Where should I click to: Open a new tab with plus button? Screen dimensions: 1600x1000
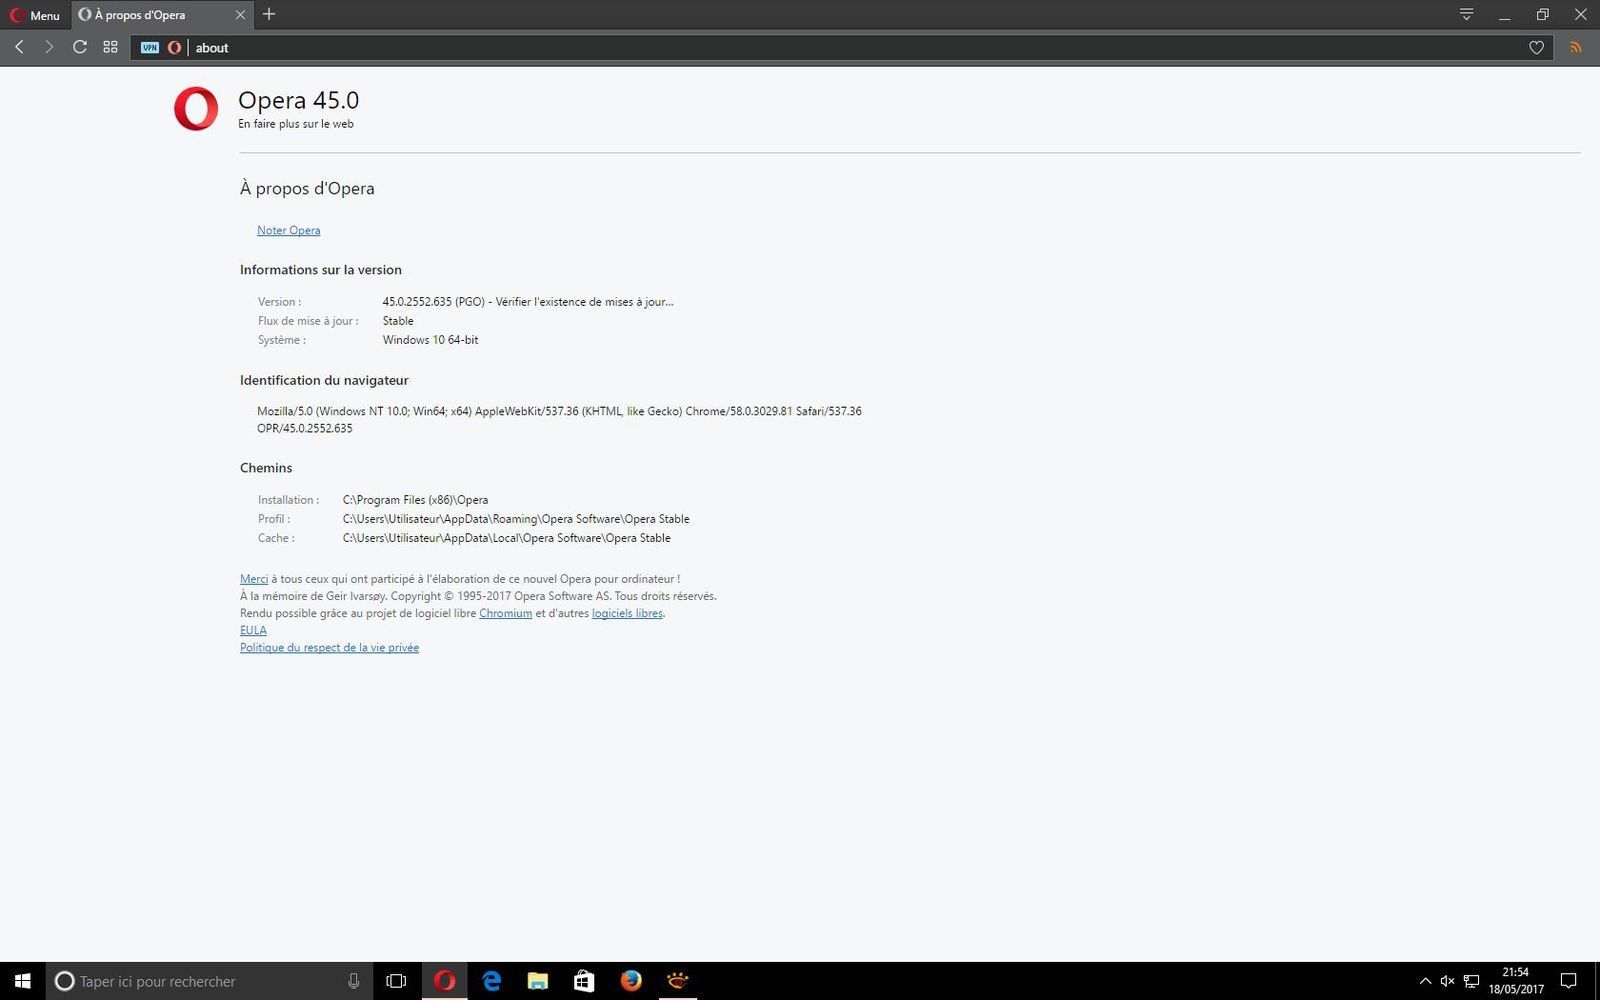click(x=269, y=14)
